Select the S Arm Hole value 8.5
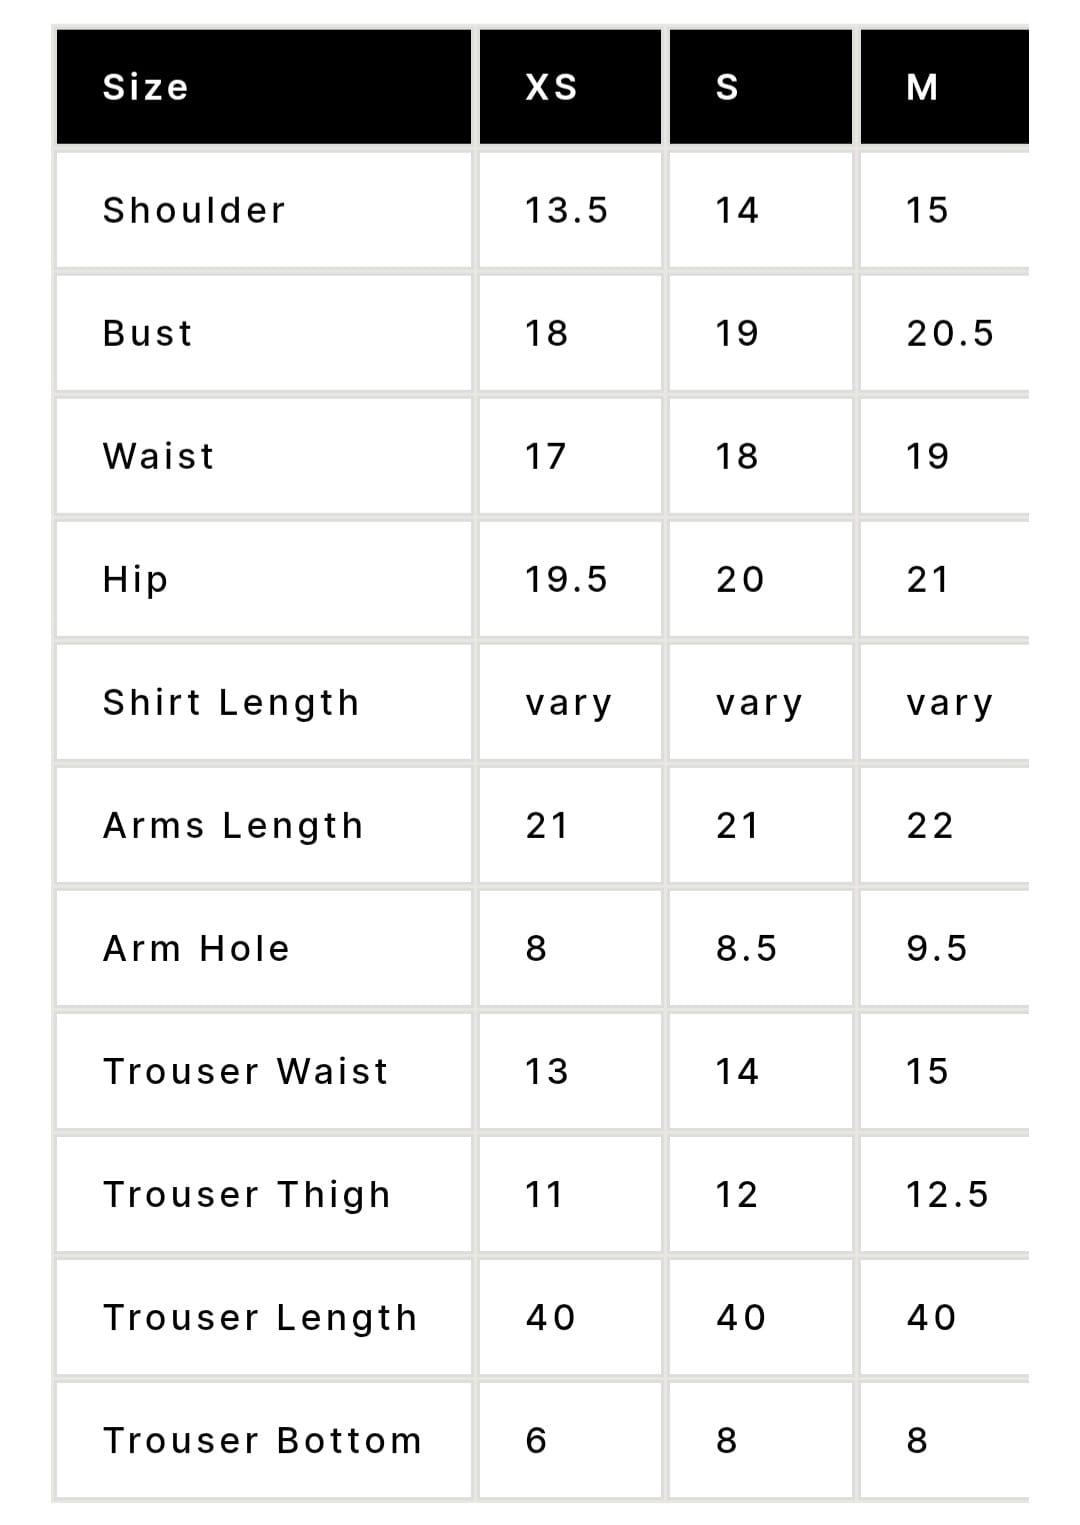Viewport: 1080px width, 1525px height. coord(746,948)
